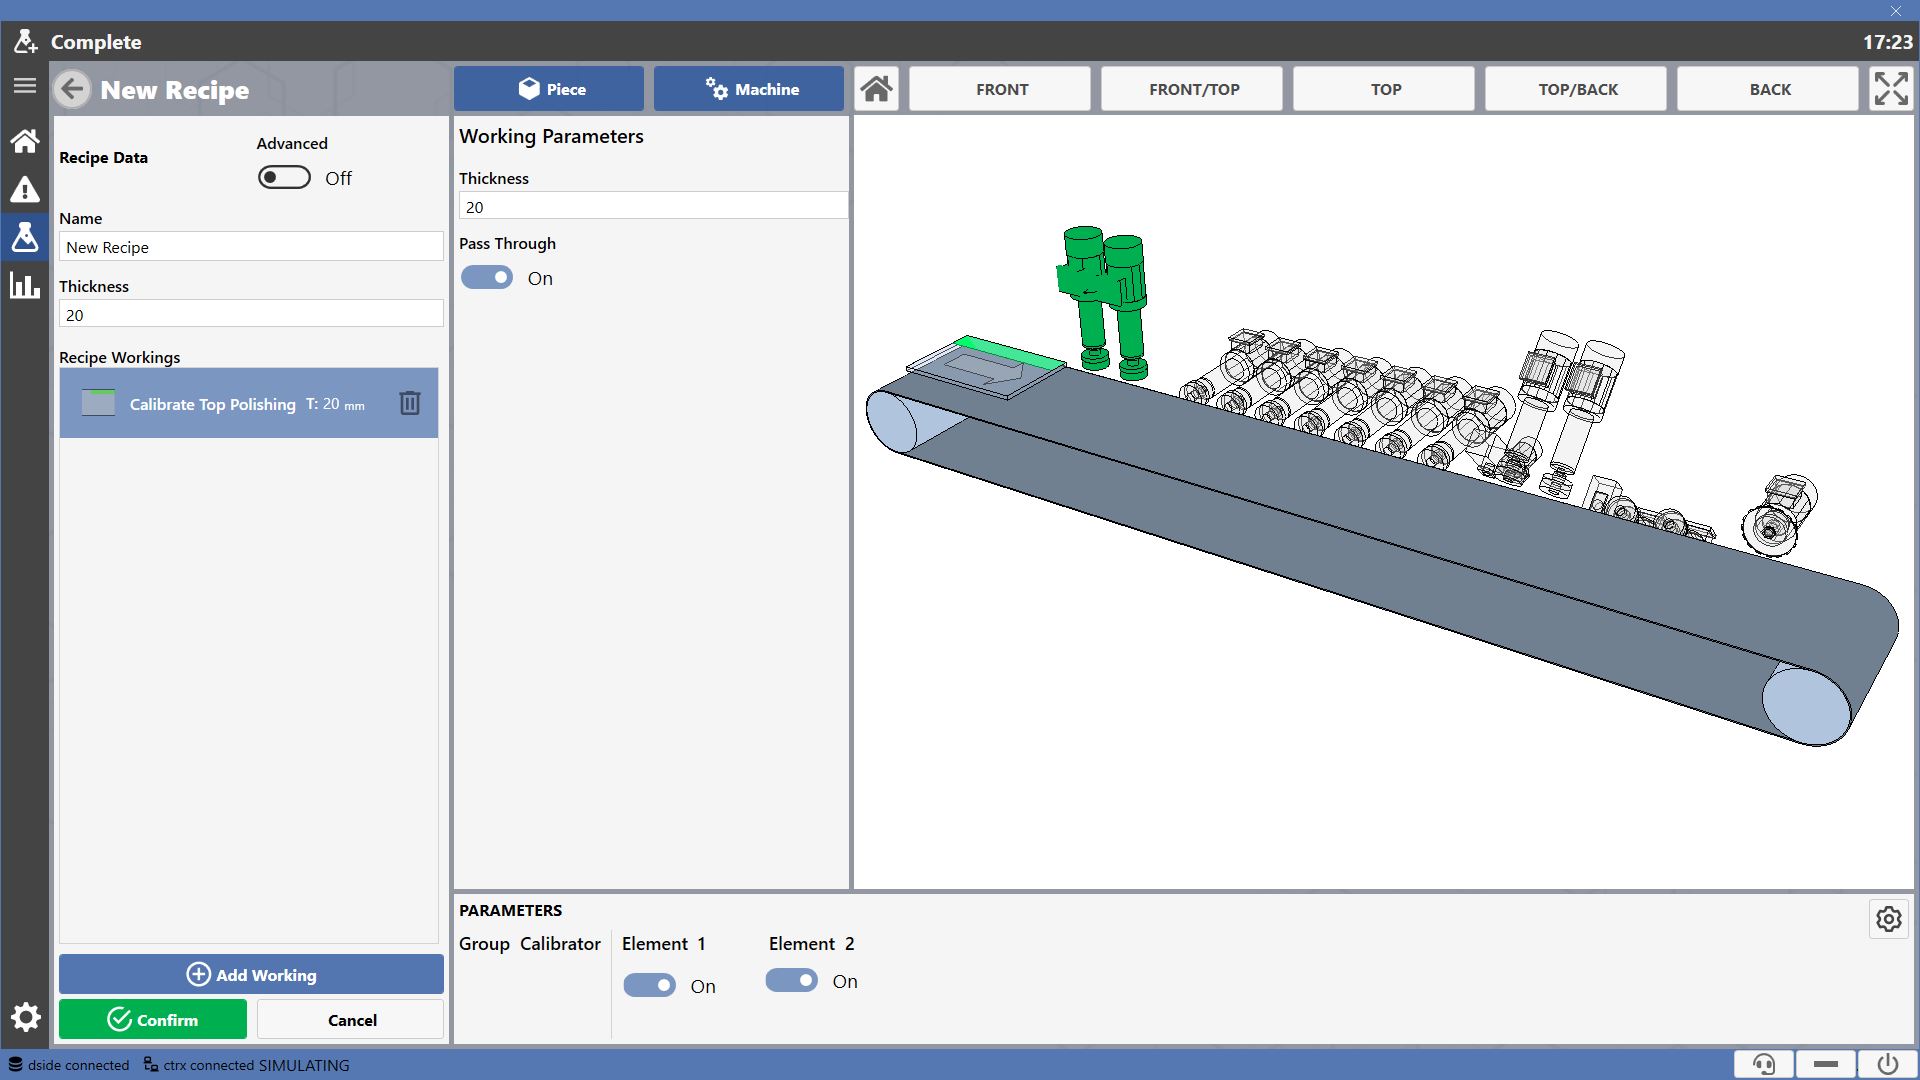Click the SIMULATING status text
The image size is (1920, 1080).
coord(304,1065)
